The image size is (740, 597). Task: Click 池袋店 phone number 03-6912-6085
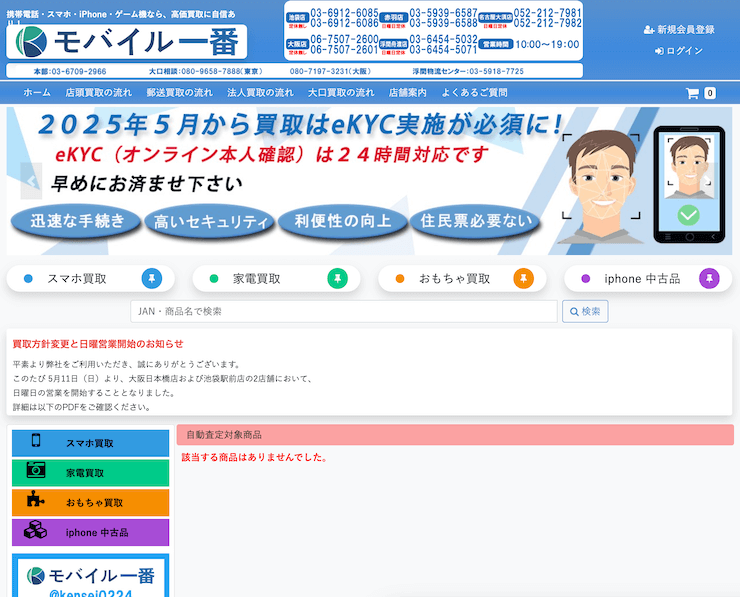point(345,13)
